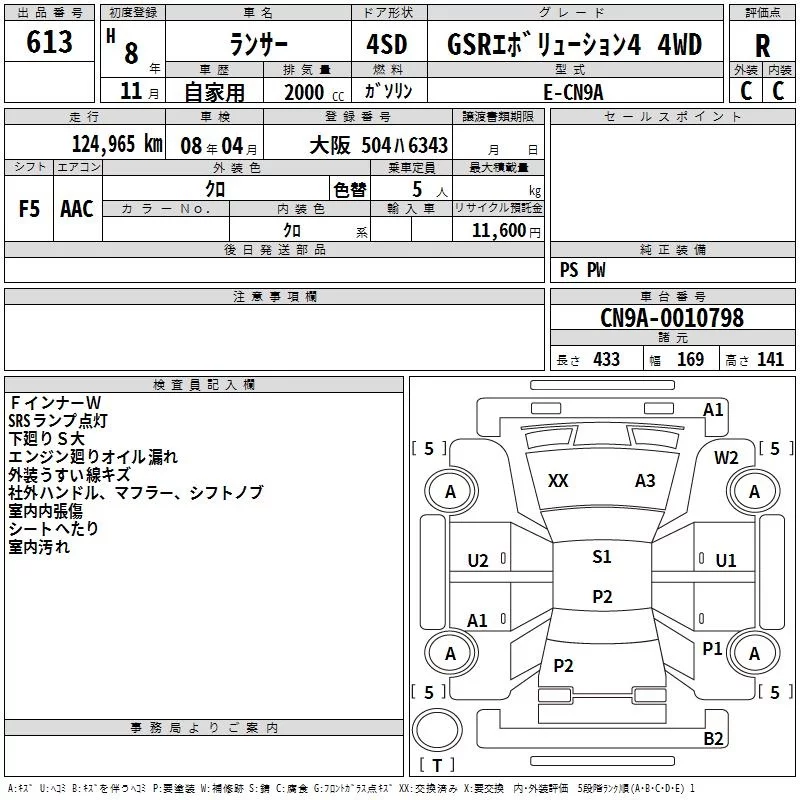Click the vehicle history value 自家用

tap(214, 92)
